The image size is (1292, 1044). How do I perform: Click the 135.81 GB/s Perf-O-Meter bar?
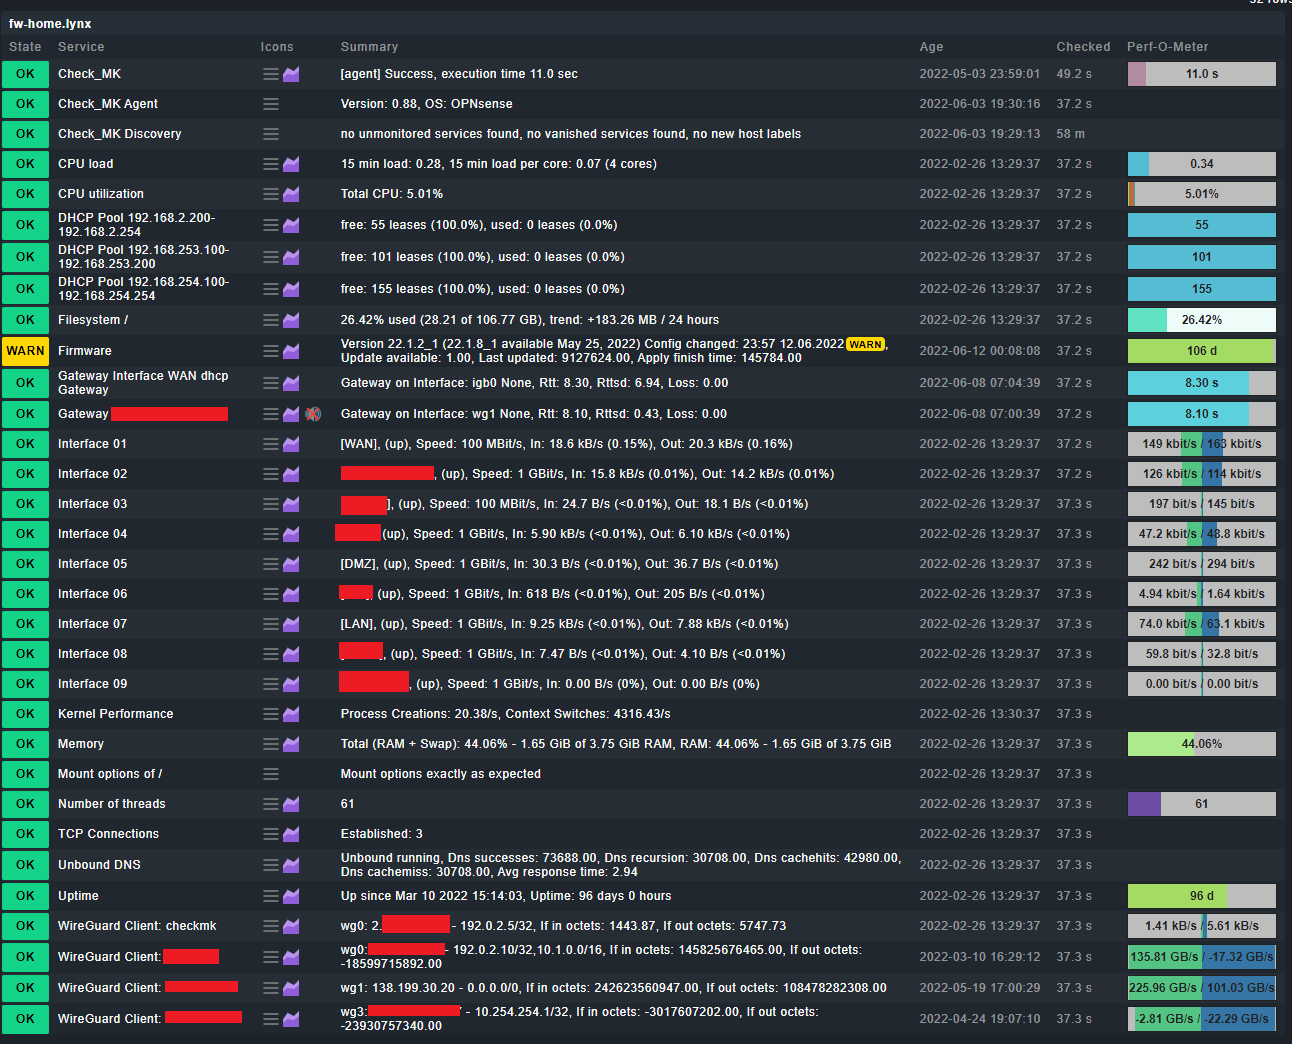tap(1202, 957)
